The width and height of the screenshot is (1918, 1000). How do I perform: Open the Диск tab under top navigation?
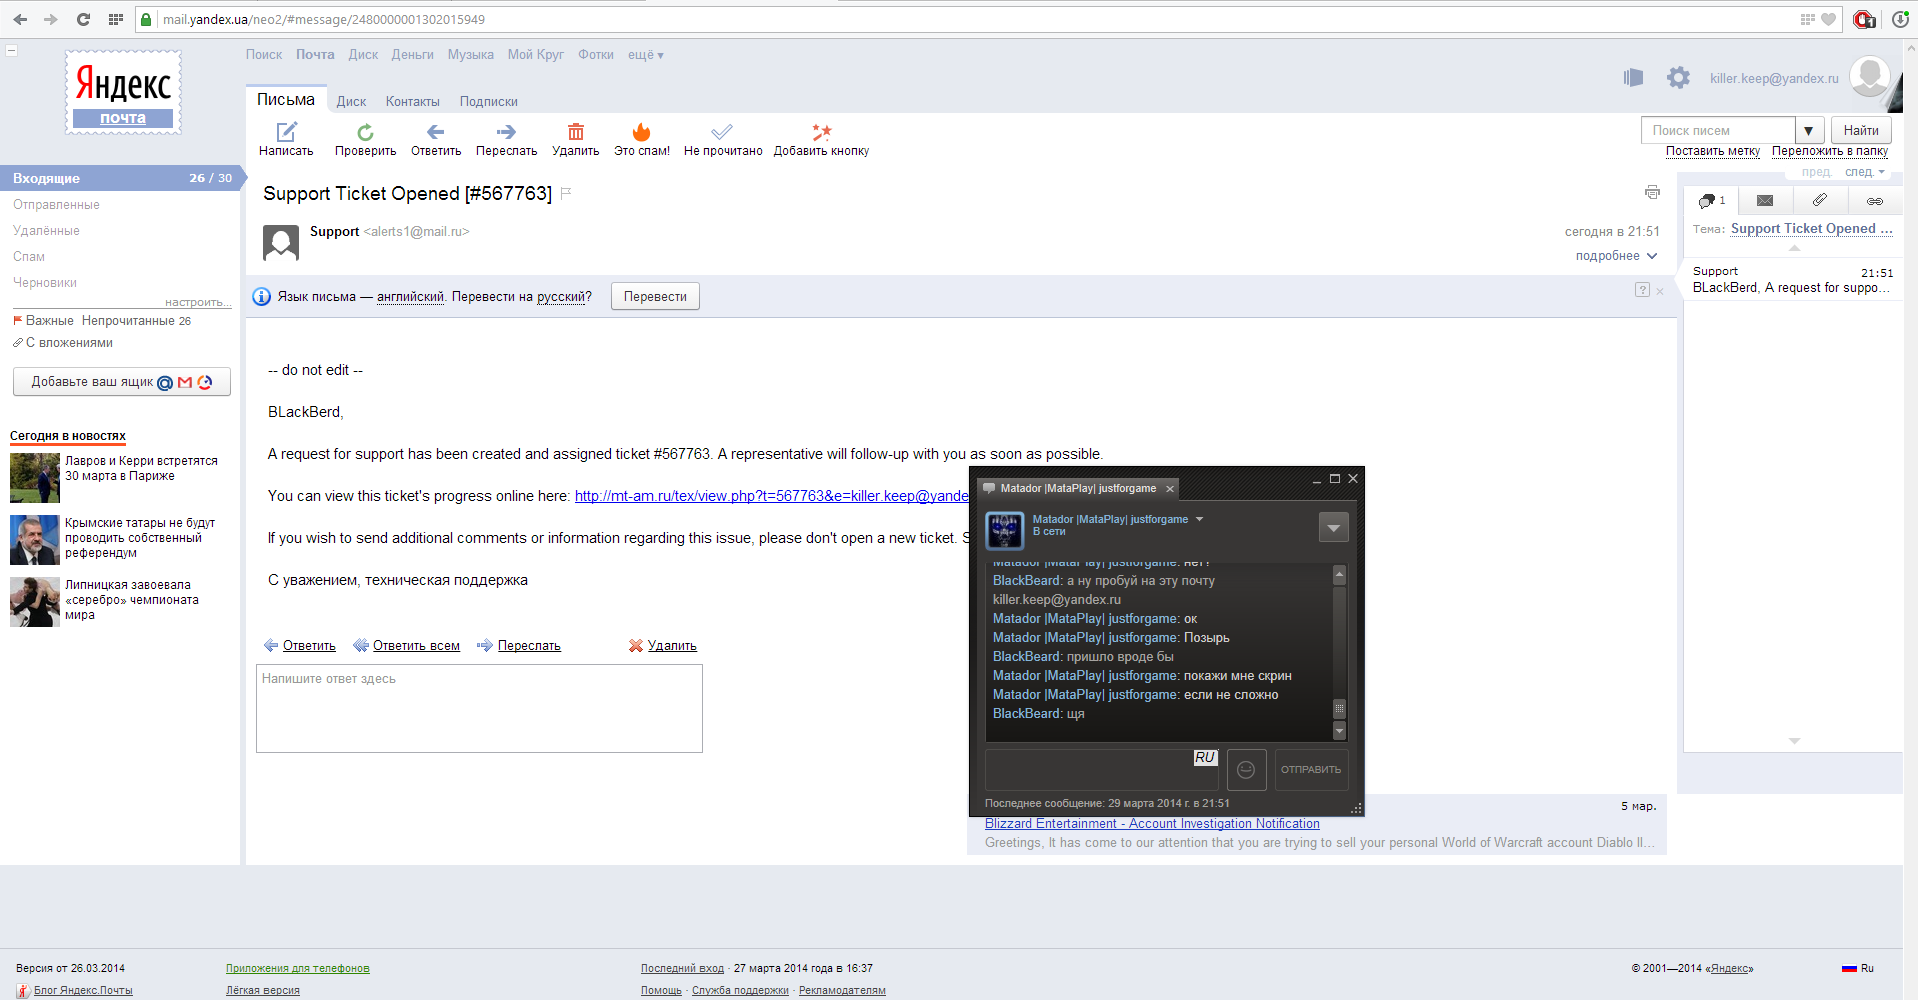click(351, 102)
